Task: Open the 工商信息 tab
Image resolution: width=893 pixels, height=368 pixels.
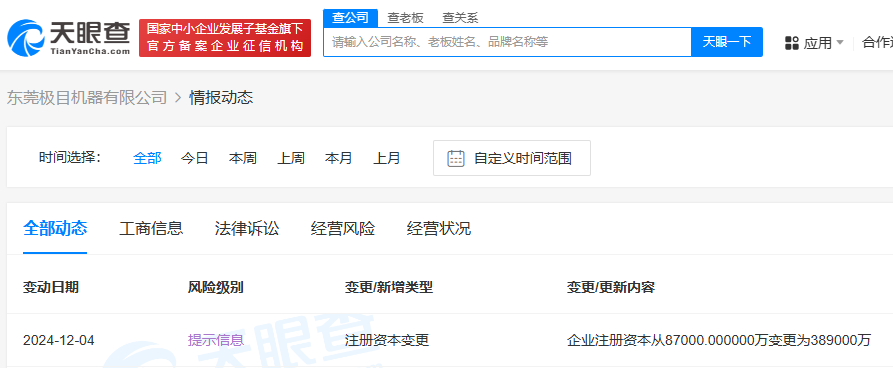Action: pos(151,228)
